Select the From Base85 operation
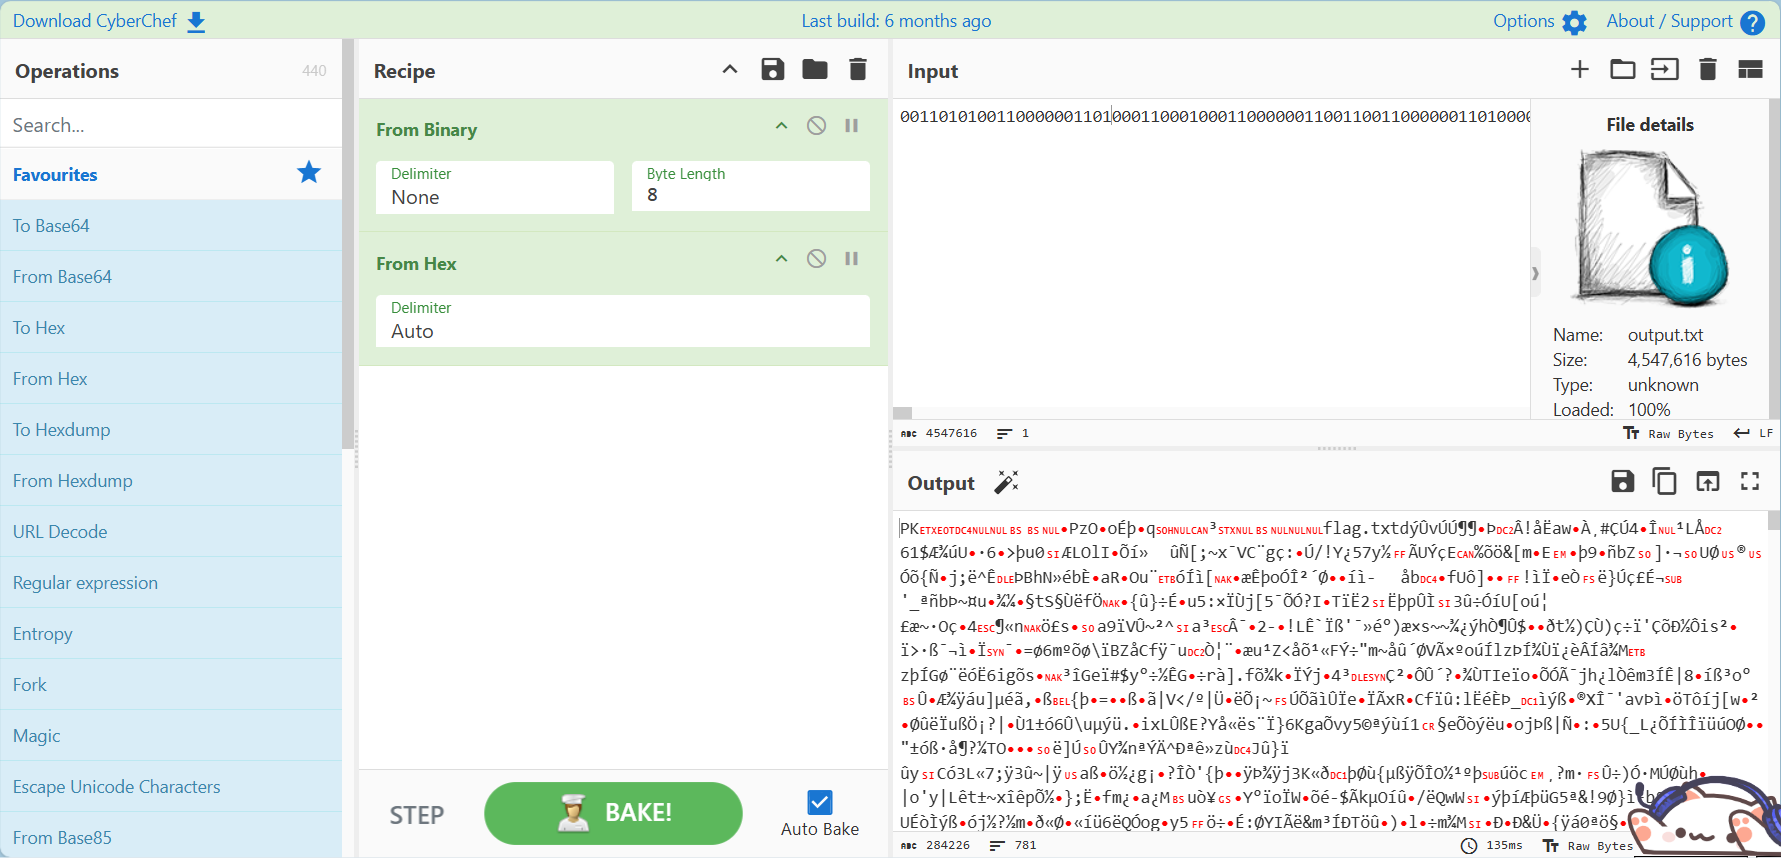 click(x=171, y=836)
